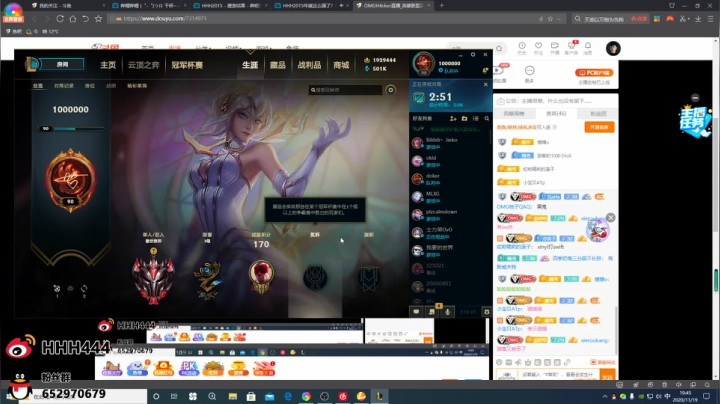720x404 pixels.
Task: Click the dim banner crest emblem
Action: pos(369,279)
